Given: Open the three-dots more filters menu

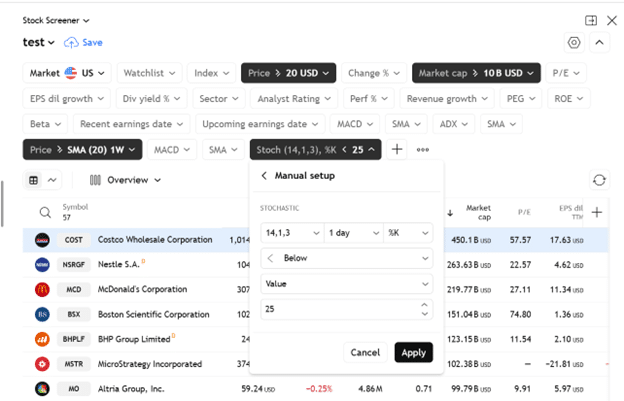Looking at the screenshot, I should point(423,150).
